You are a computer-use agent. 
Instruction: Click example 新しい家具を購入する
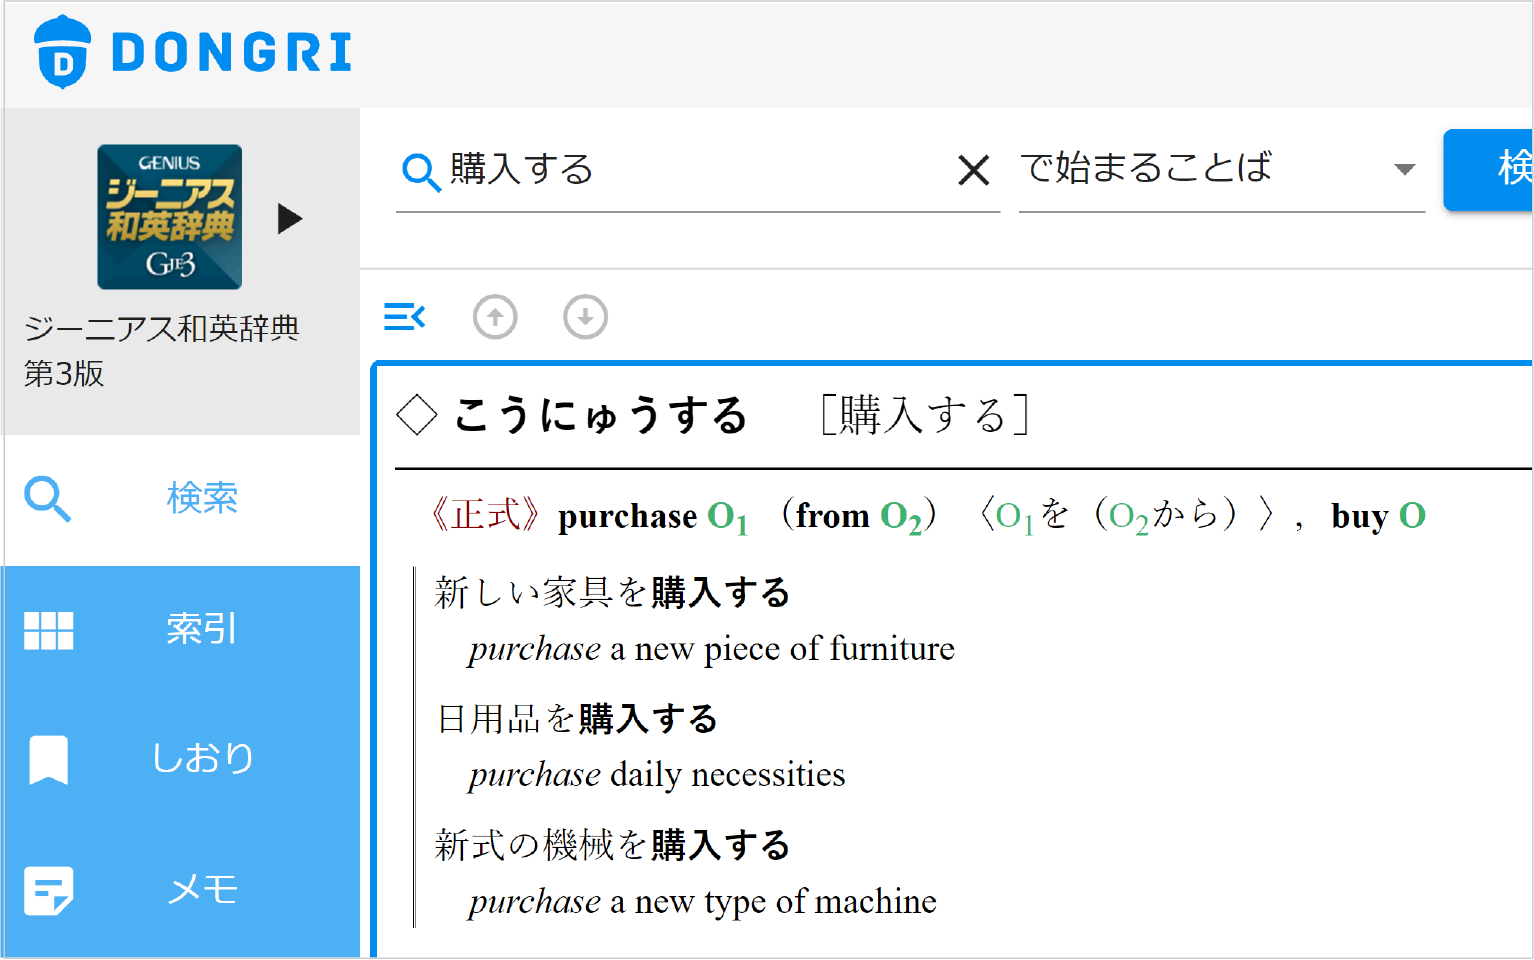(612, 593)
